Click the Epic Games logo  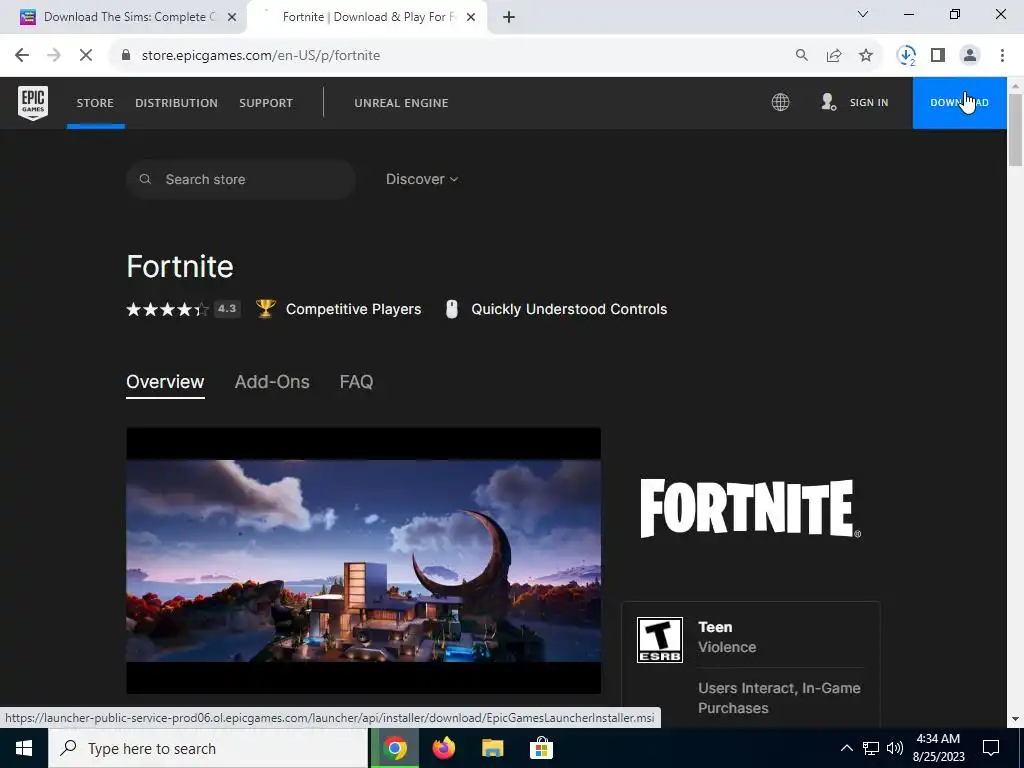point(33,103)
